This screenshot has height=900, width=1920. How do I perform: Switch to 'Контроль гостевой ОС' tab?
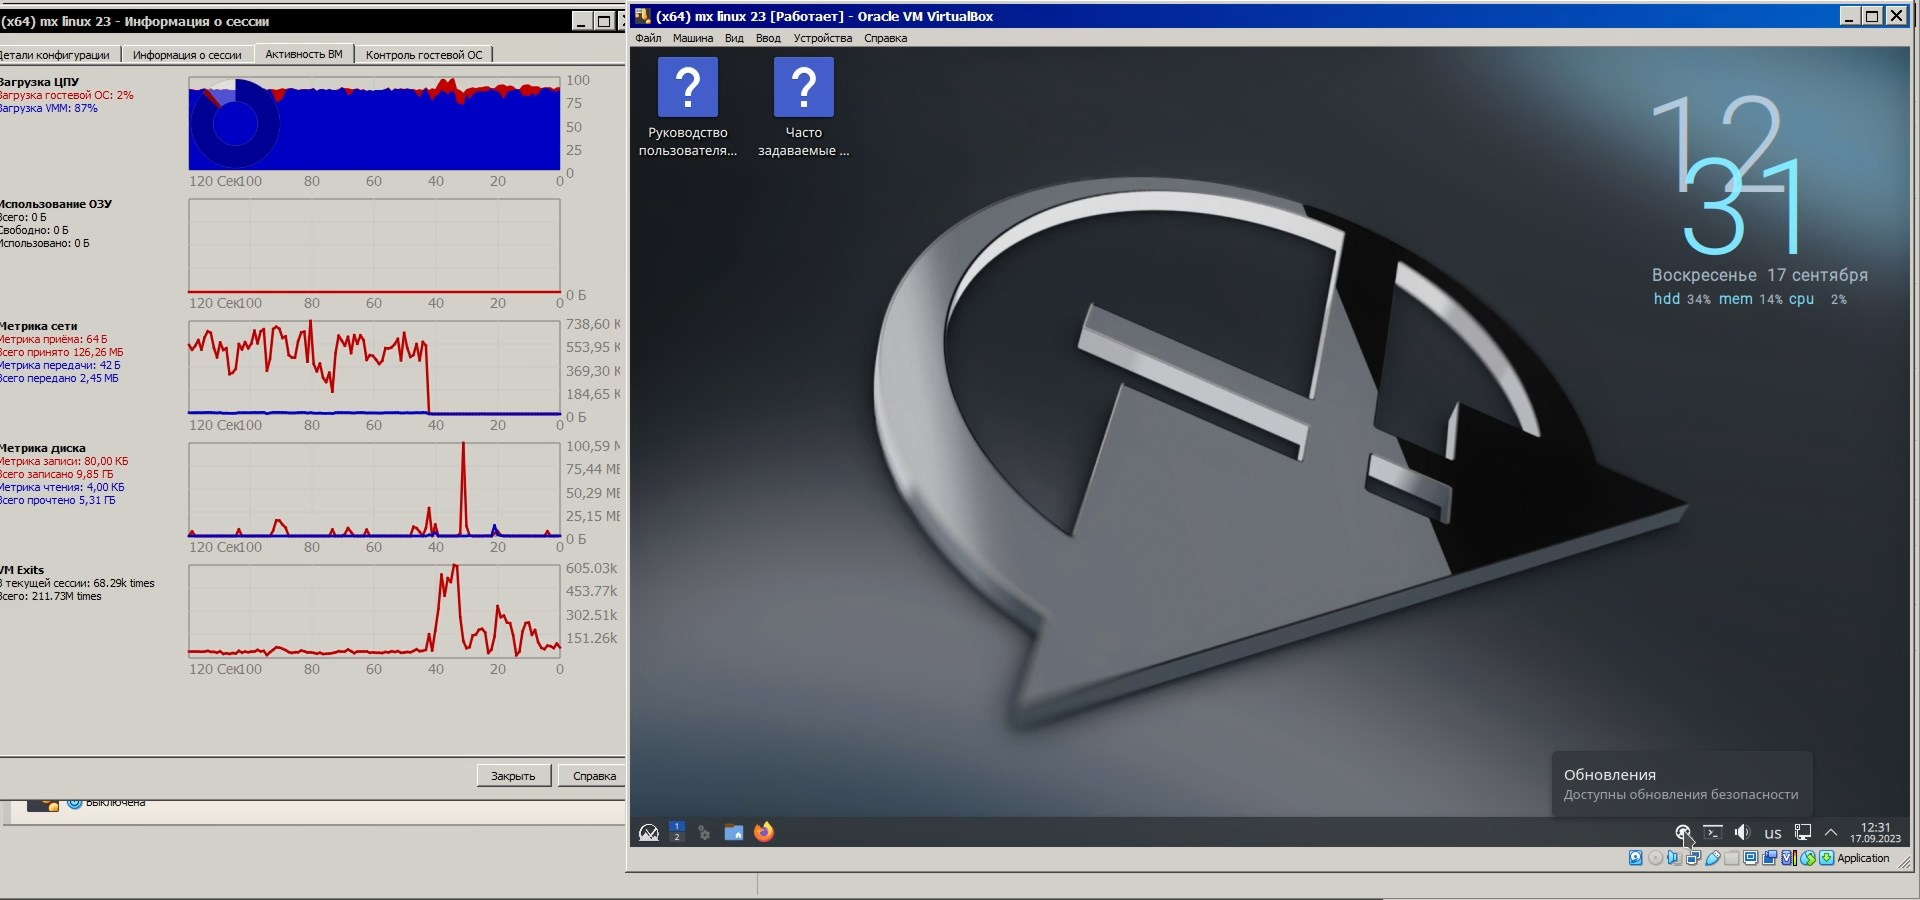point(423,55)
